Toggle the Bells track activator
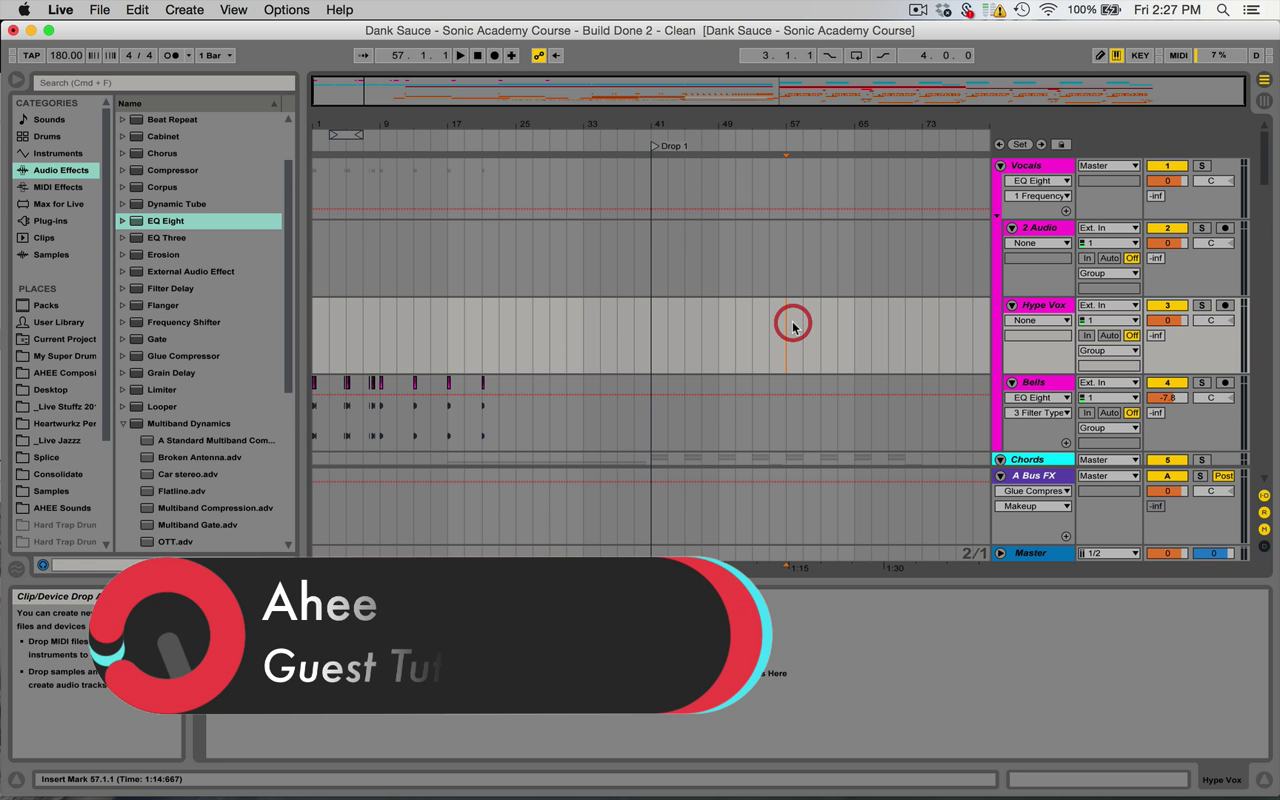 [1166, 383]
